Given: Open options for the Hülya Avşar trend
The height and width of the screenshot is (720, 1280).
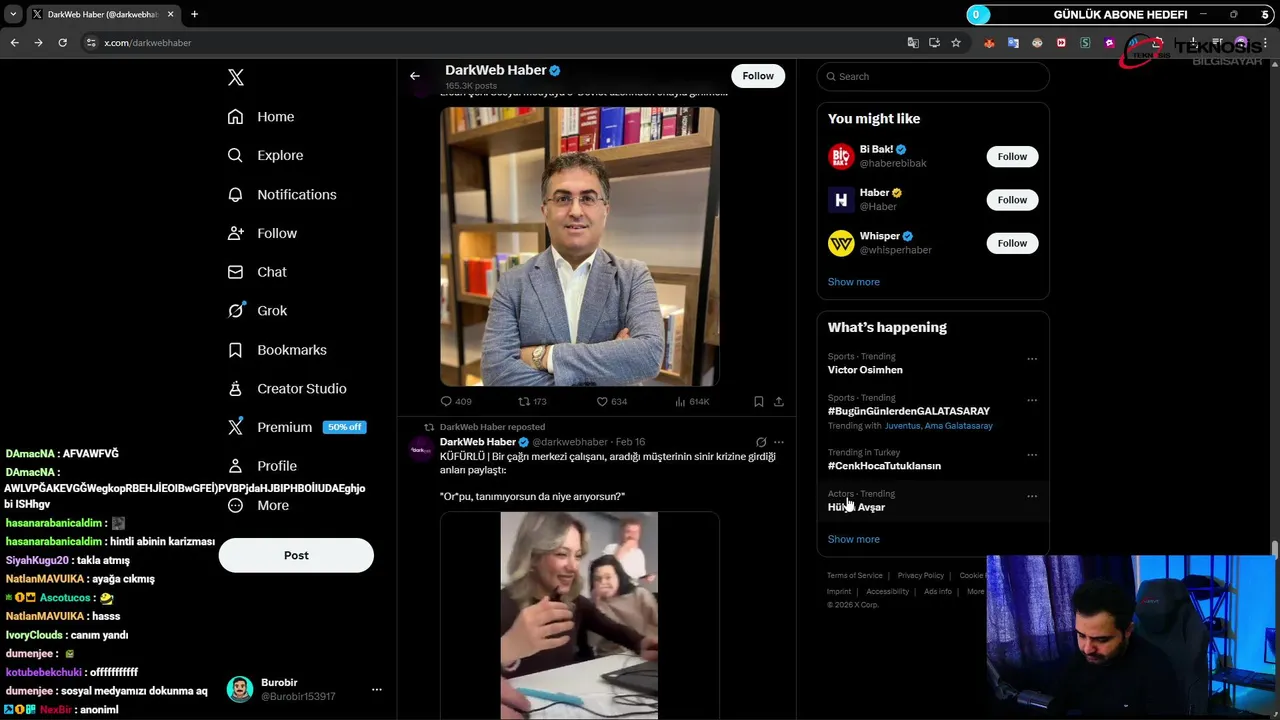Looking at the screenshot, I should [1032, 496].
